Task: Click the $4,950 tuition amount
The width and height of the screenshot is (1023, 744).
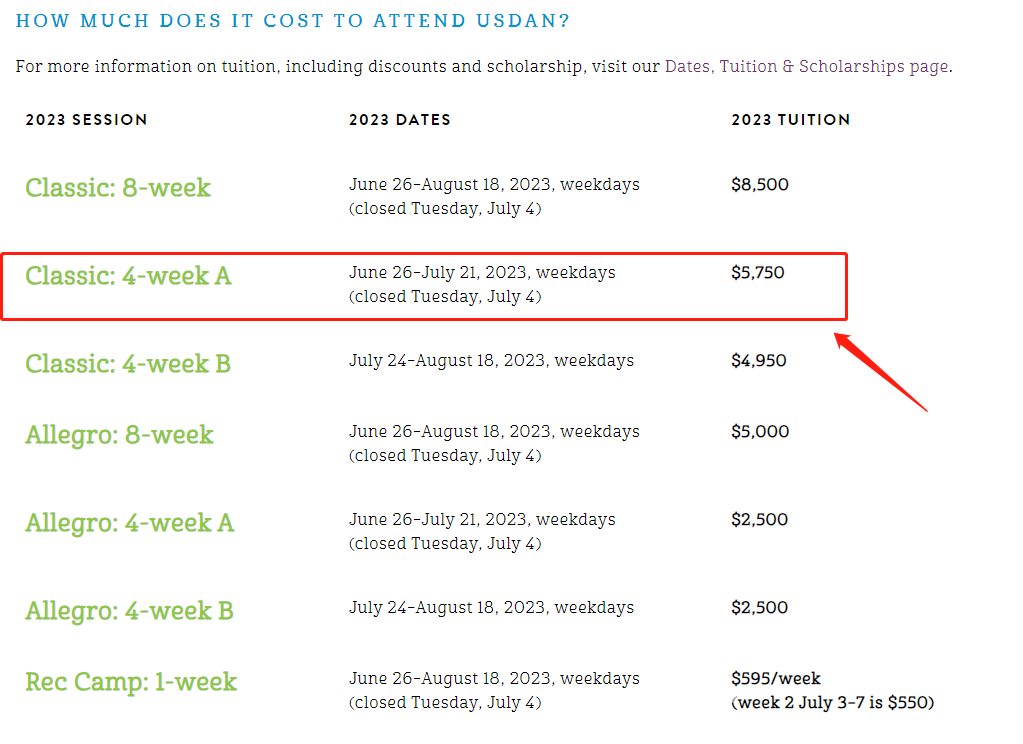Action: tap(759, 361)
